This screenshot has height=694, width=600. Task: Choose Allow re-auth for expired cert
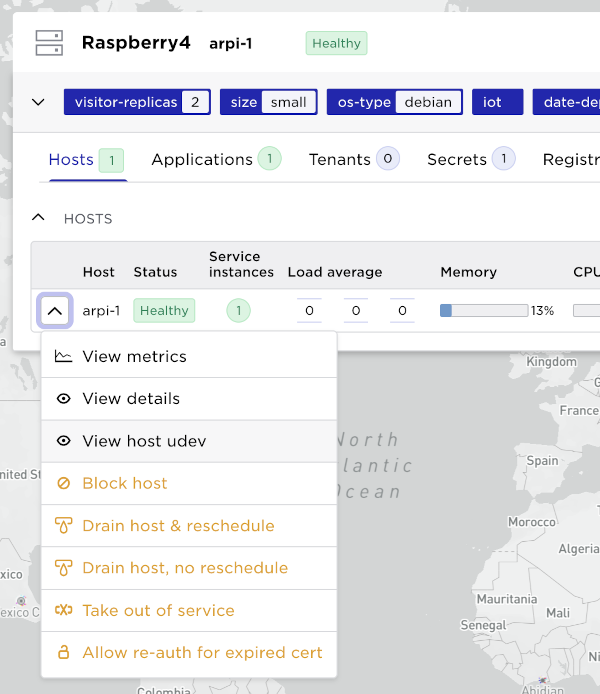[x=202, y=653]
